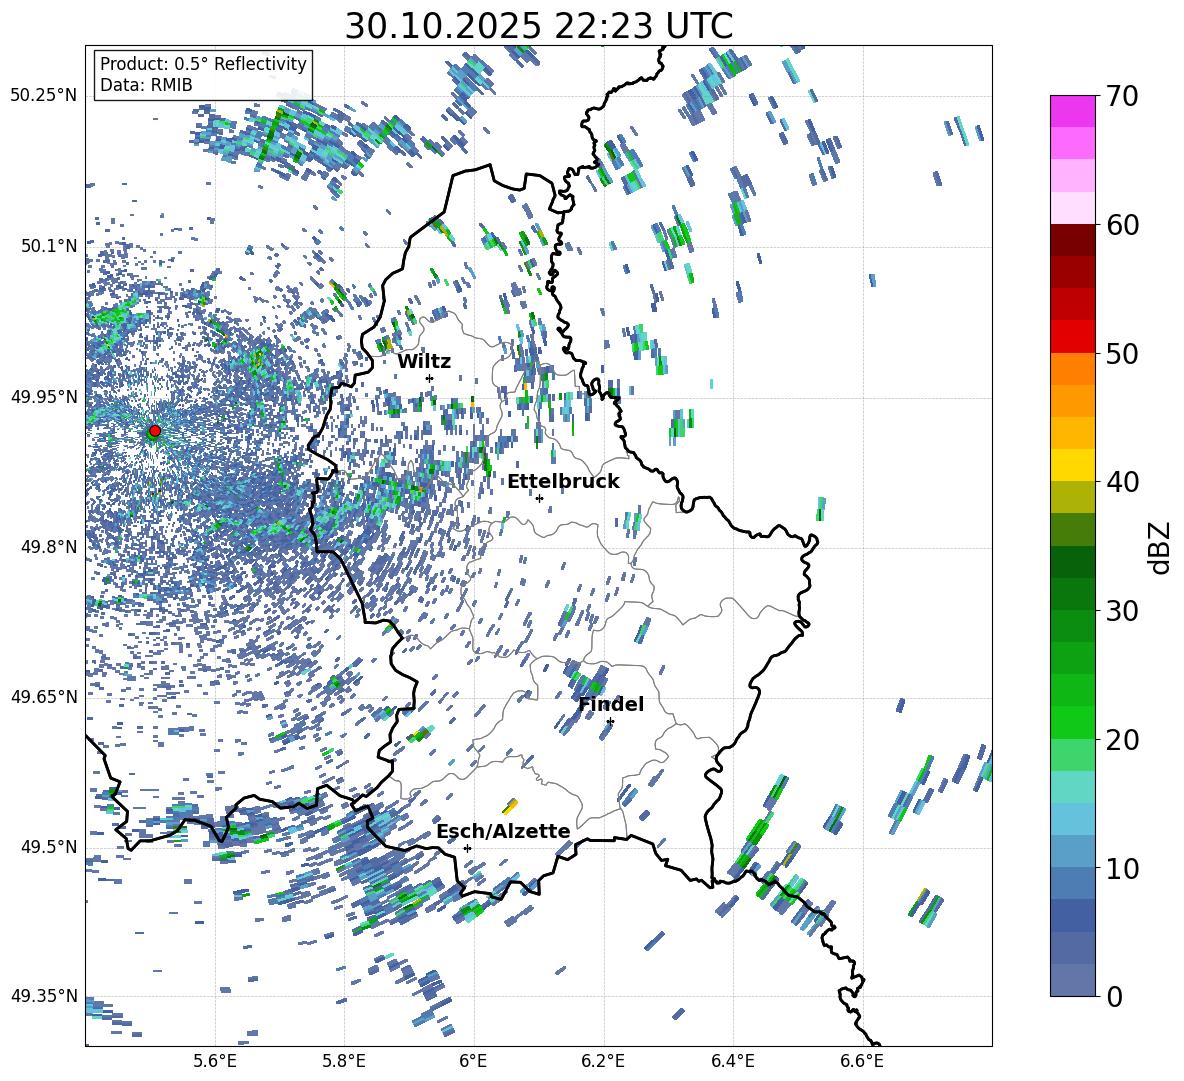Click the 5.6°E longitude label
The height and width of the screenshot is (1081, 1184).
(x=215, y=1061)
